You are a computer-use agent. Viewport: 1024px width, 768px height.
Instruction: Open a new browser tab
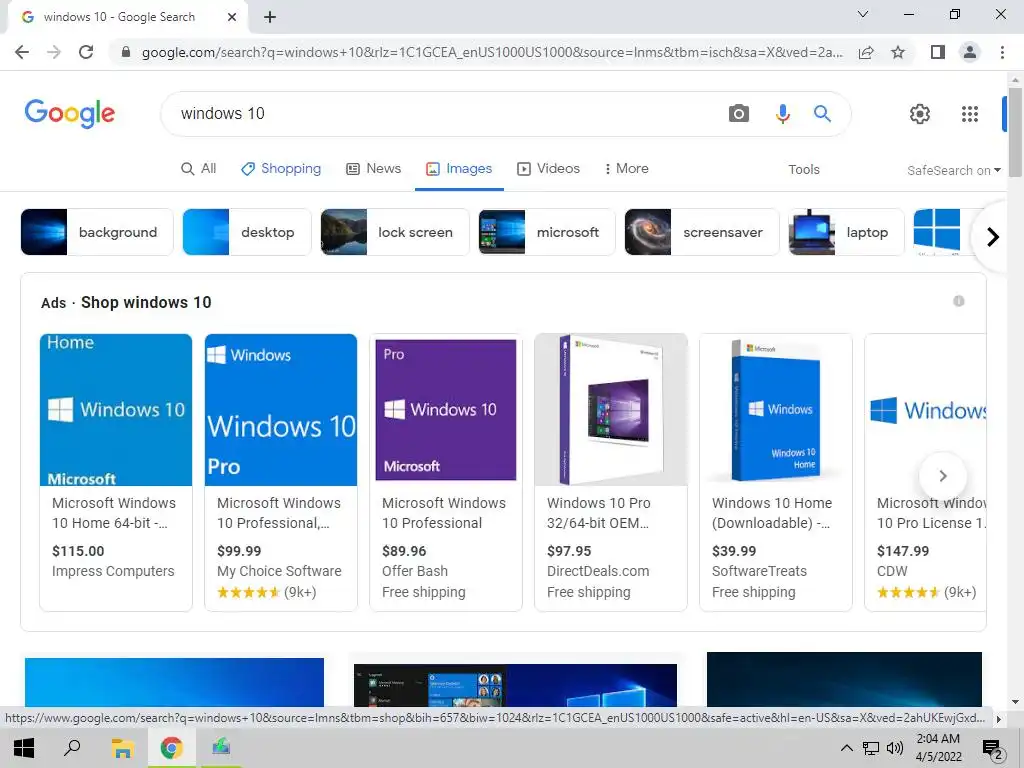pos(270,17)
